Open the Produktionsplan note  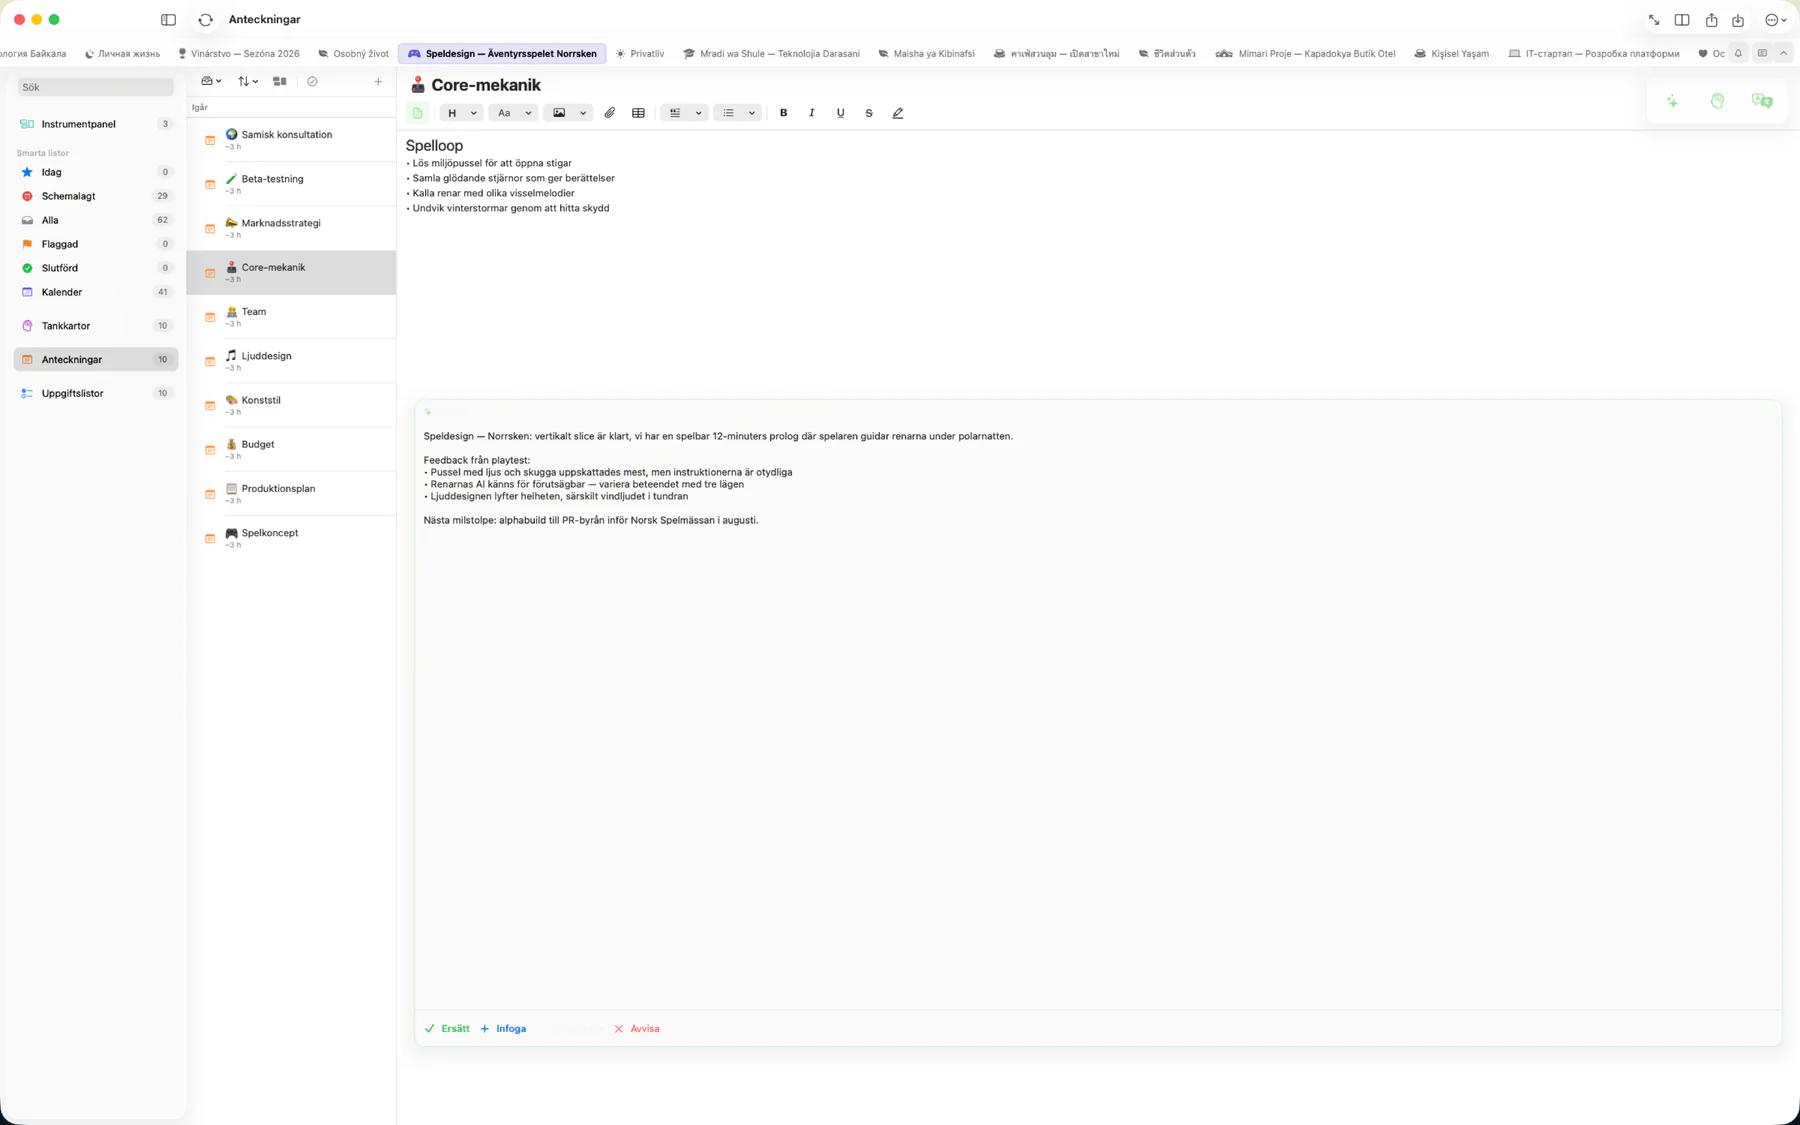(x=291, y=494)
